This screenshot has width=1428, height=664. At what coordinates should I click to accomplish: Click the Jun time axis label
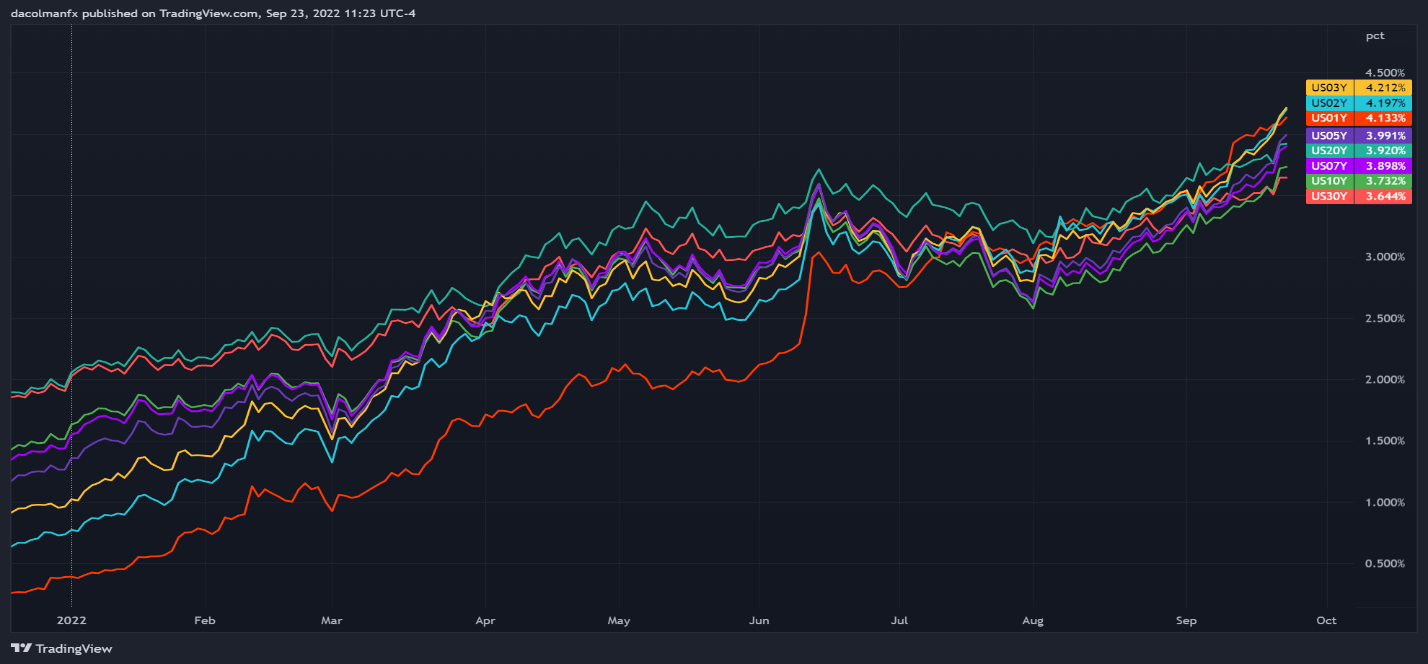pyautogui.click(x=758, y=621)
